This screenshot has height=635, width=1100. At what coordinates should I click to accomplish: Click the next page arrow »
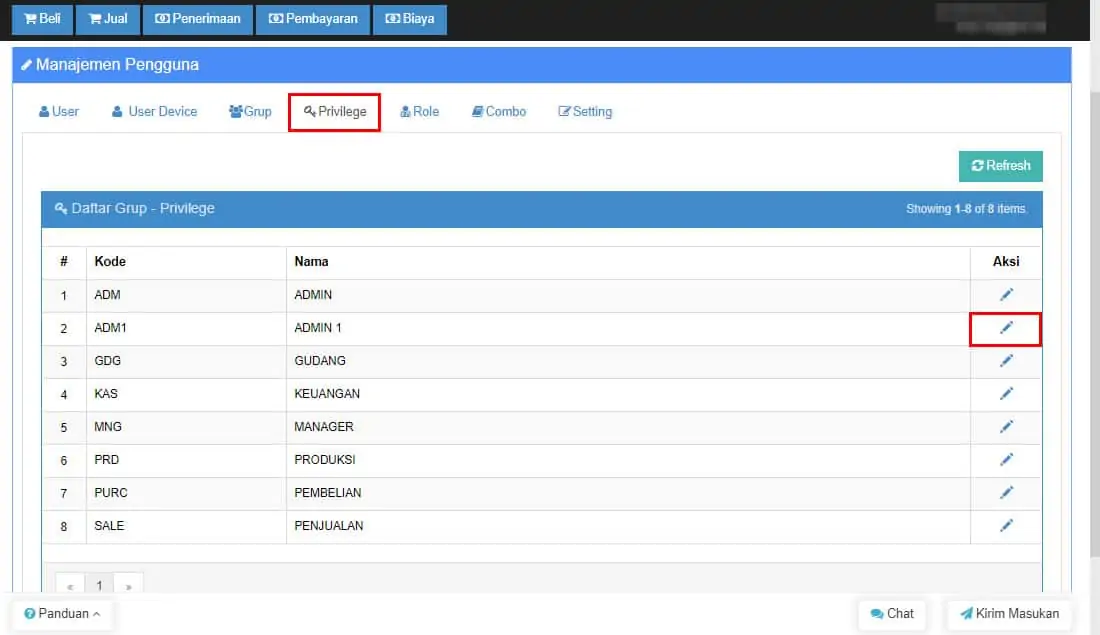128,585
